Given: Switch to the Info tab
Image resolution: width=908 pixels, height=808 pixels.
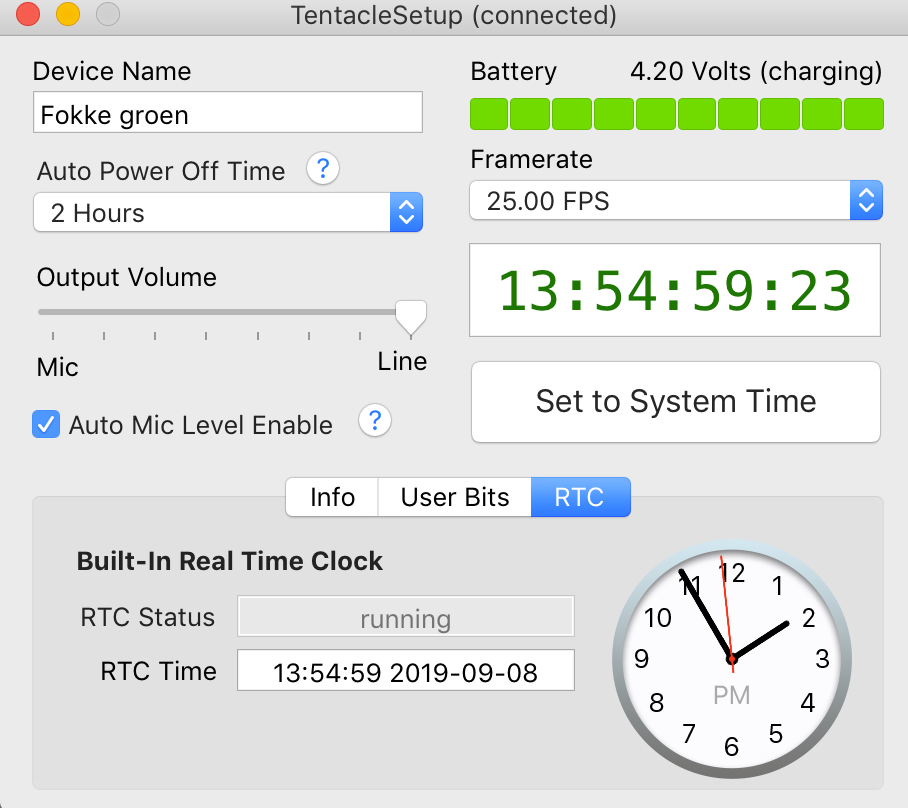Looking at the screenshot, I should pyautogui.click(x=332, y=497).
